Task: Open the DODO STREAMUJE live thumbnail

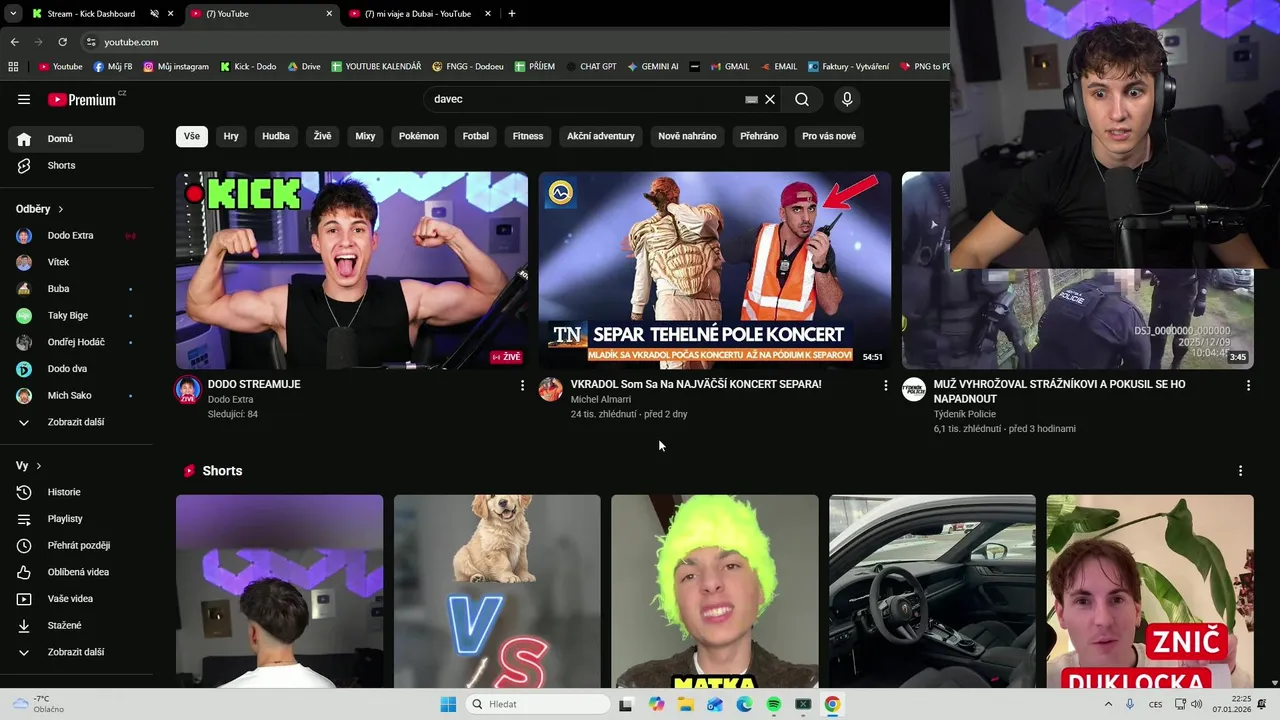Action: (352, 270)
